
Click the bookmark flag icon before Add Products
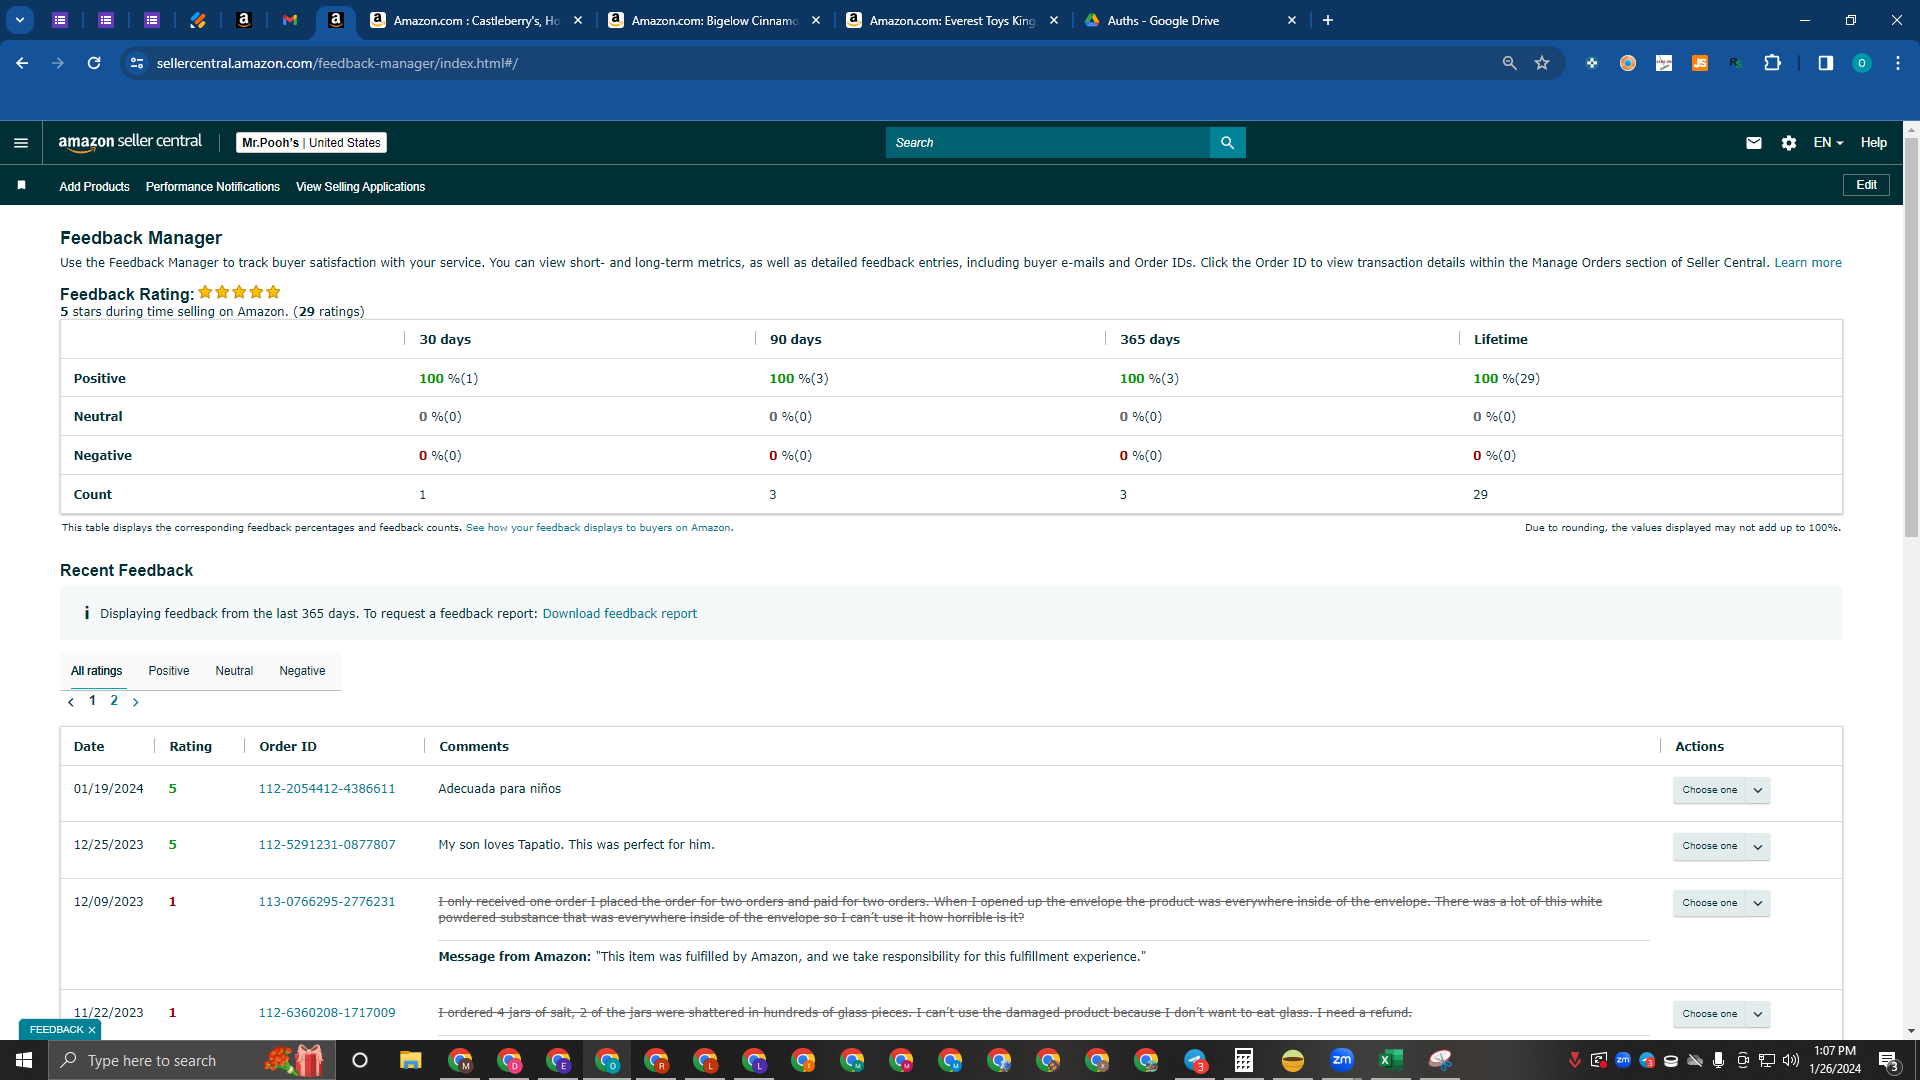21,186
